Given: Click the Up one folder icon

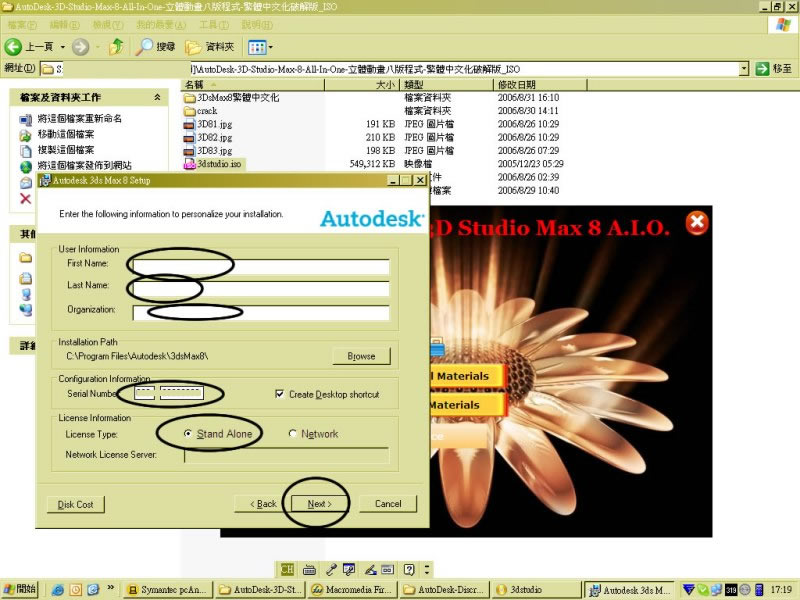Looking at the screenshot, I should point(118,46).
